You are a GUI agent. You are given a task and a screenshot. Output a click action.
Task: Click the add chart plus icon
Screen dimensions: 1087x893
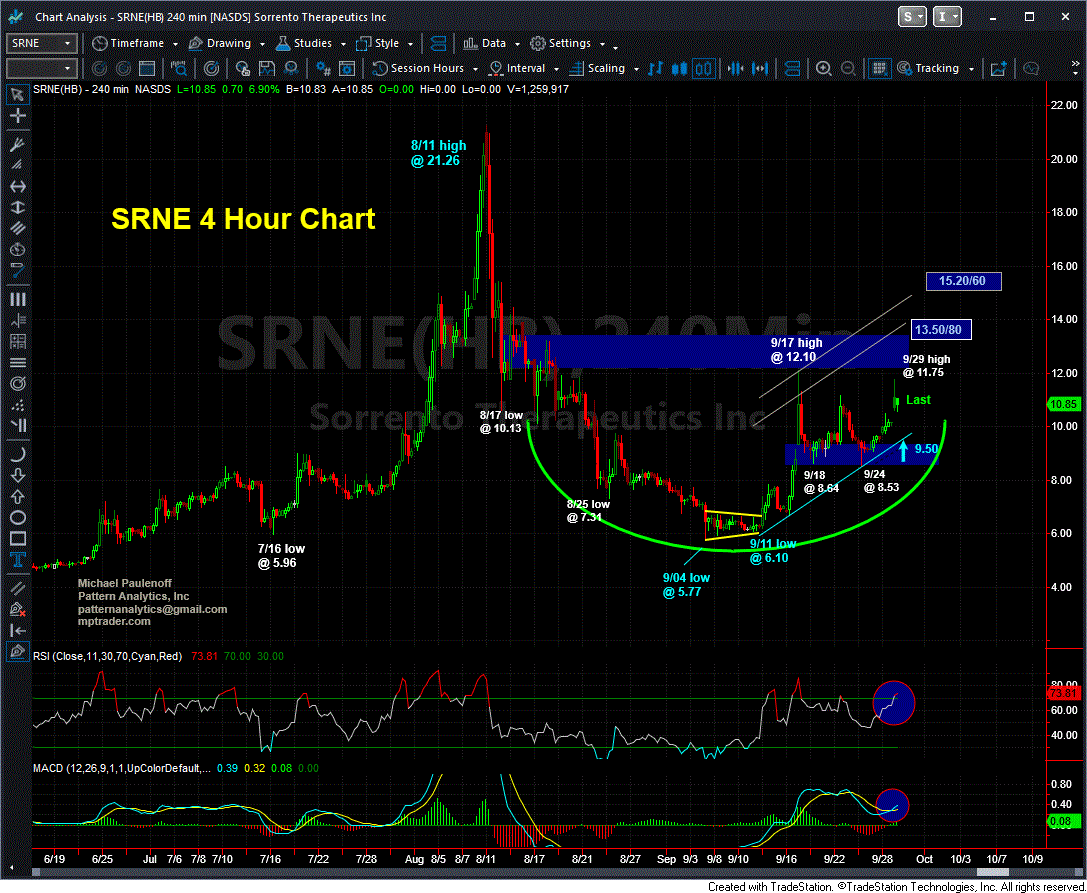coord(999,69)
